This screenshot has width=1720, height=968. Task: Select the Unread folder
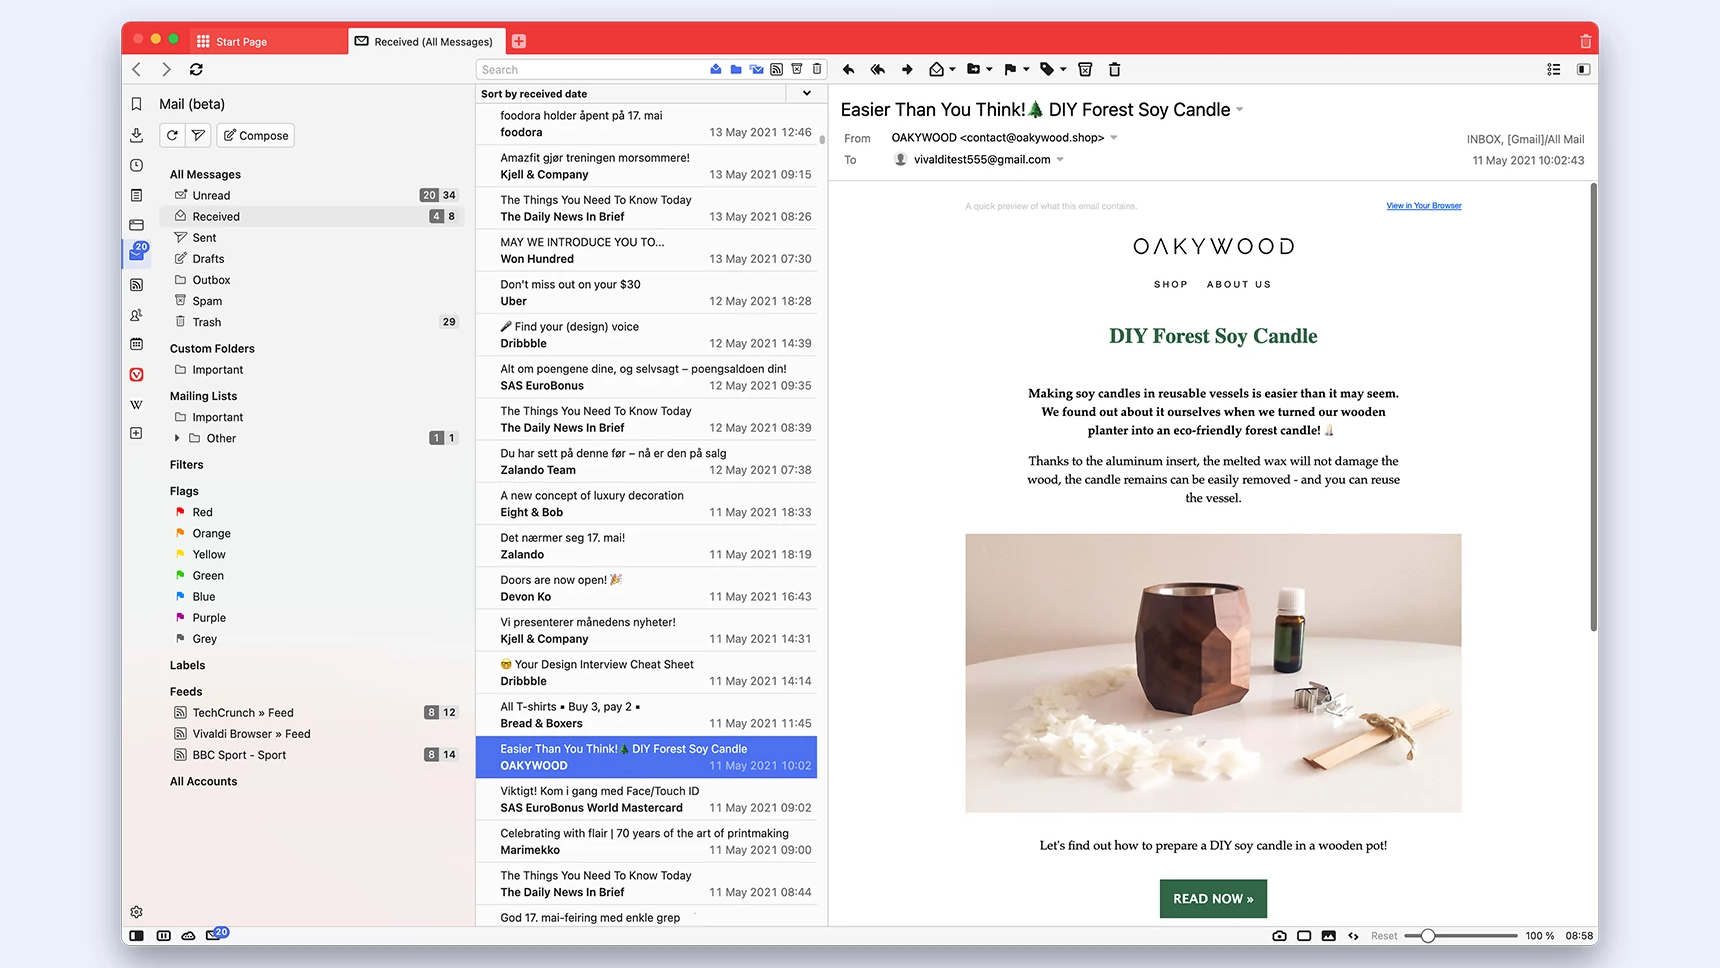(312, 195)
